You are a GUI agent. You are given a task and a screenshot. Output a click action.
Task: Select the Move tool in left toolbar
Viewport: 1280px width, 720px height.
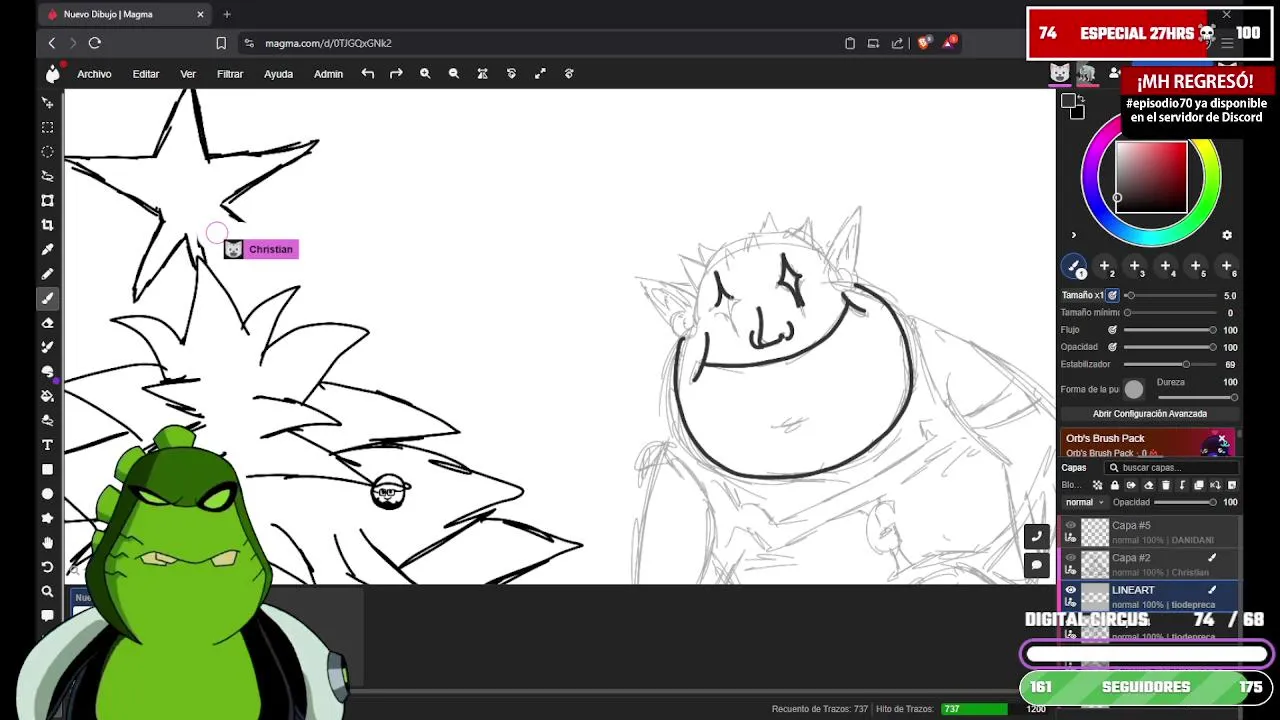coord(47,103)
